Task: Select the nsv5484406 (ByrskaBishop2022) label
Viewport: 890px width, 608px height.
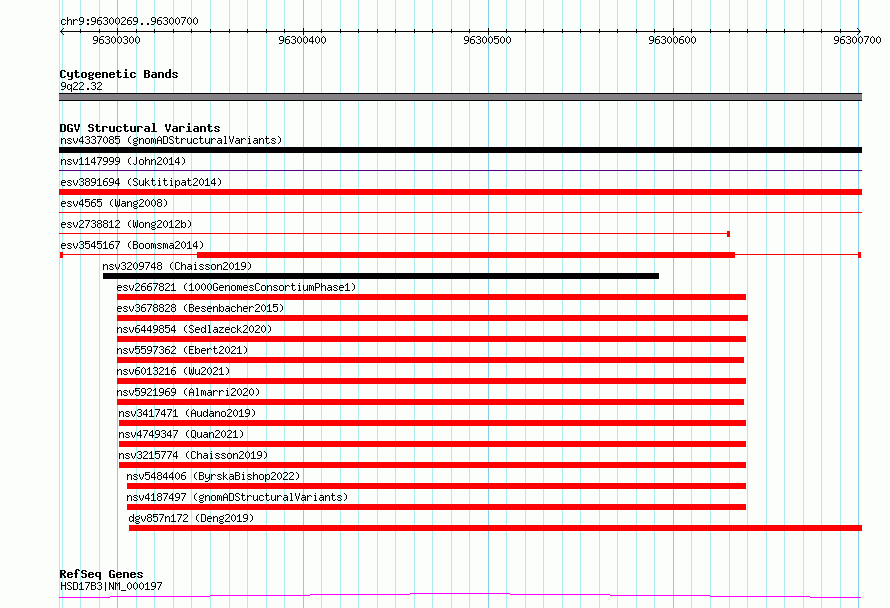Action: (213, 476)
